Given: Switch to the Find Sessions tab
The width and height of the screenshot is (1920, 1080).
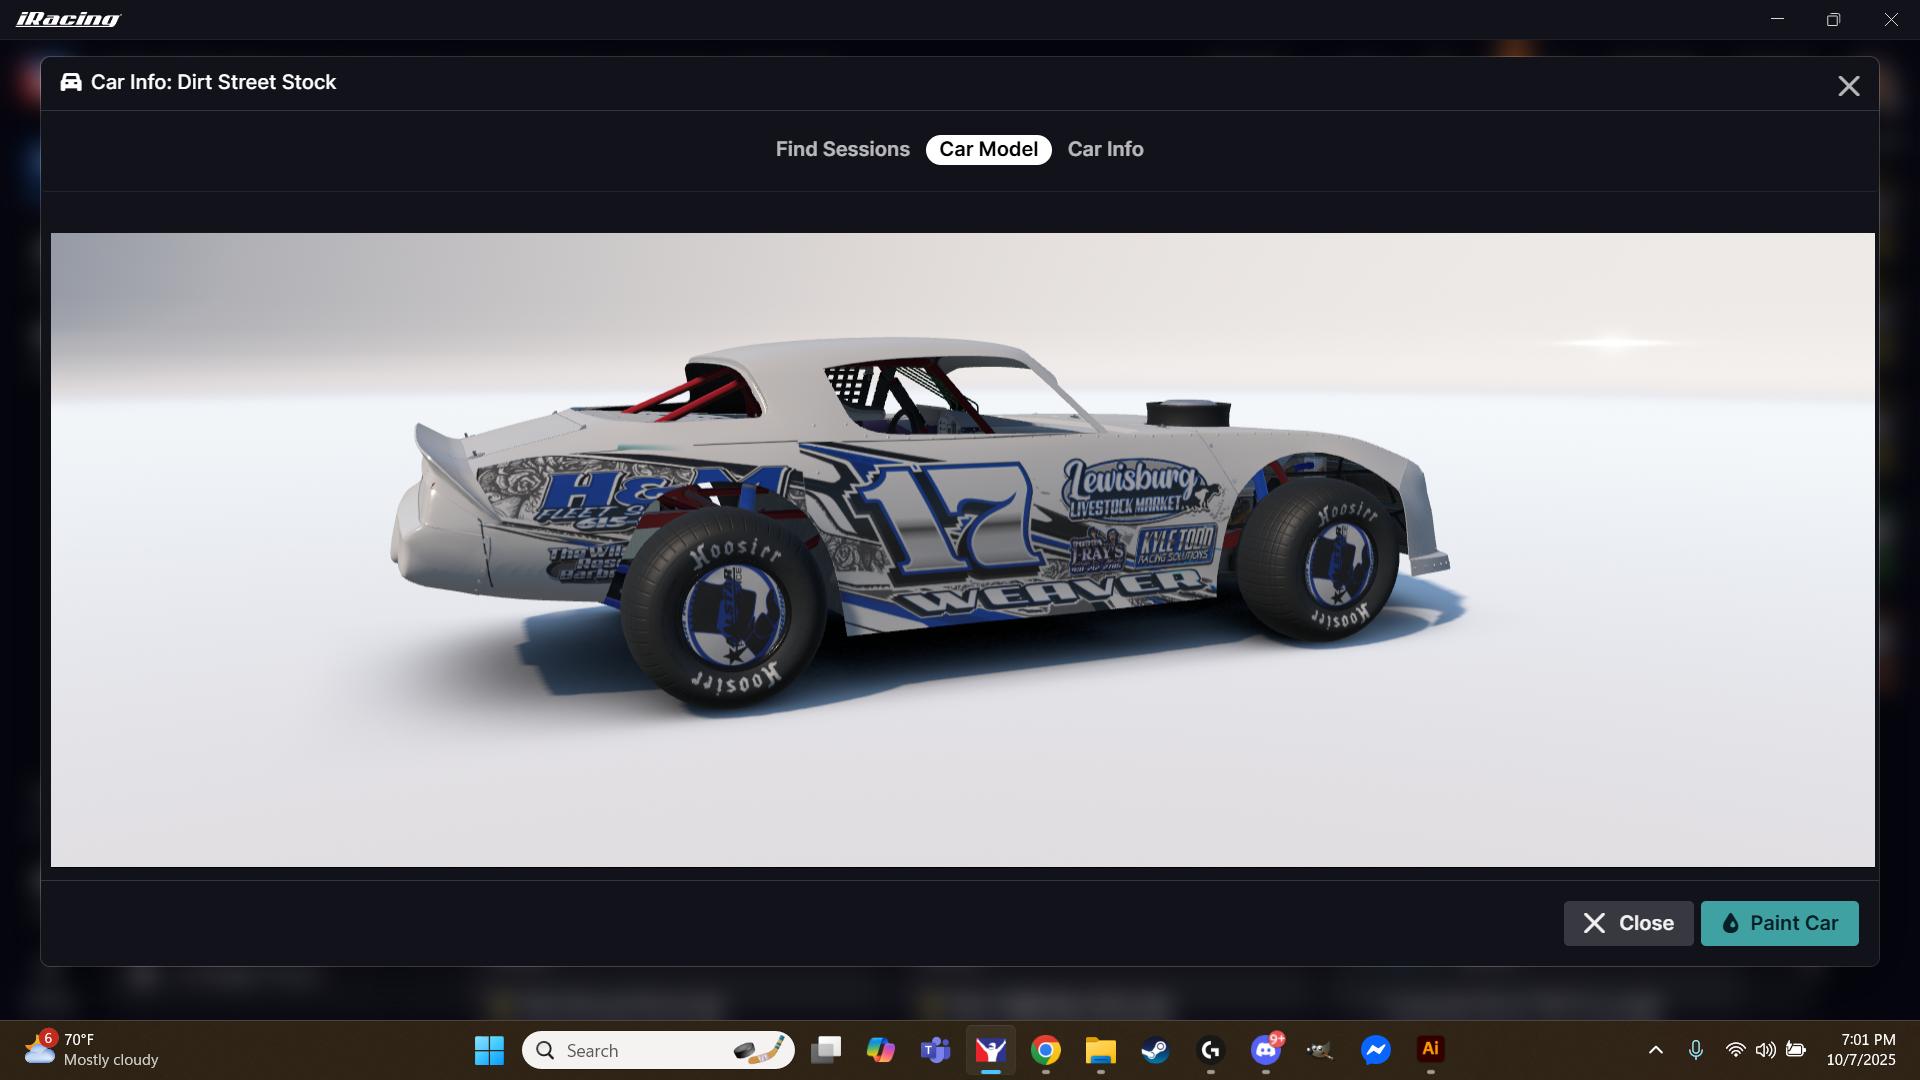Looking at the screenshot, I should click(841, 149).
